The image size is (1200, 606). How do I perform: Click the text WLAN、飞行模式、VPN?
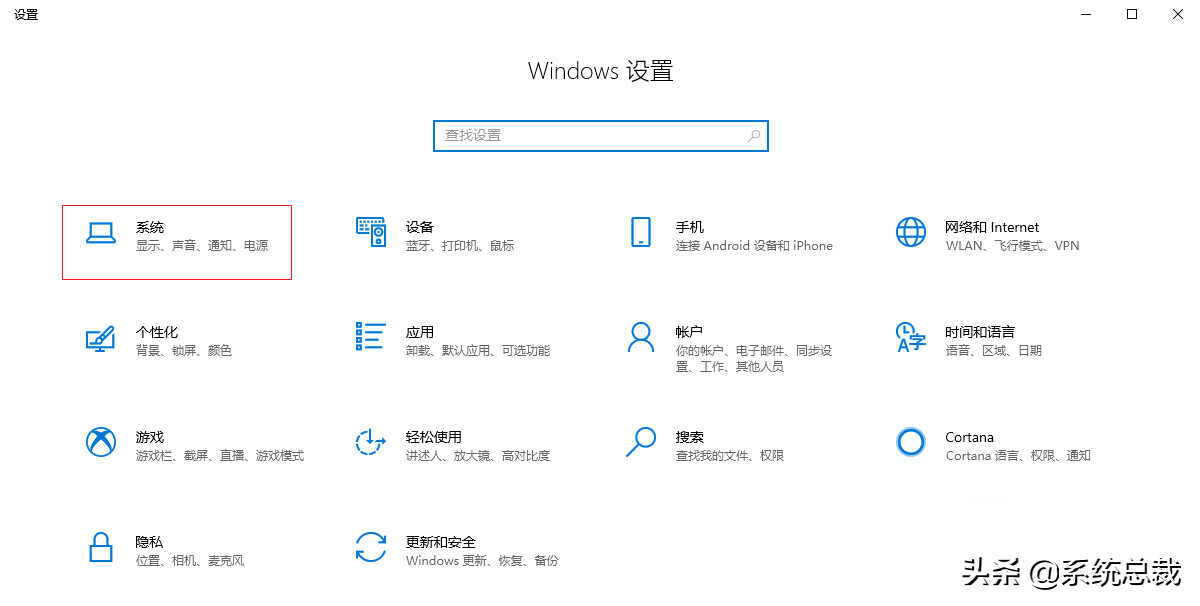(x=1012, y=246)
